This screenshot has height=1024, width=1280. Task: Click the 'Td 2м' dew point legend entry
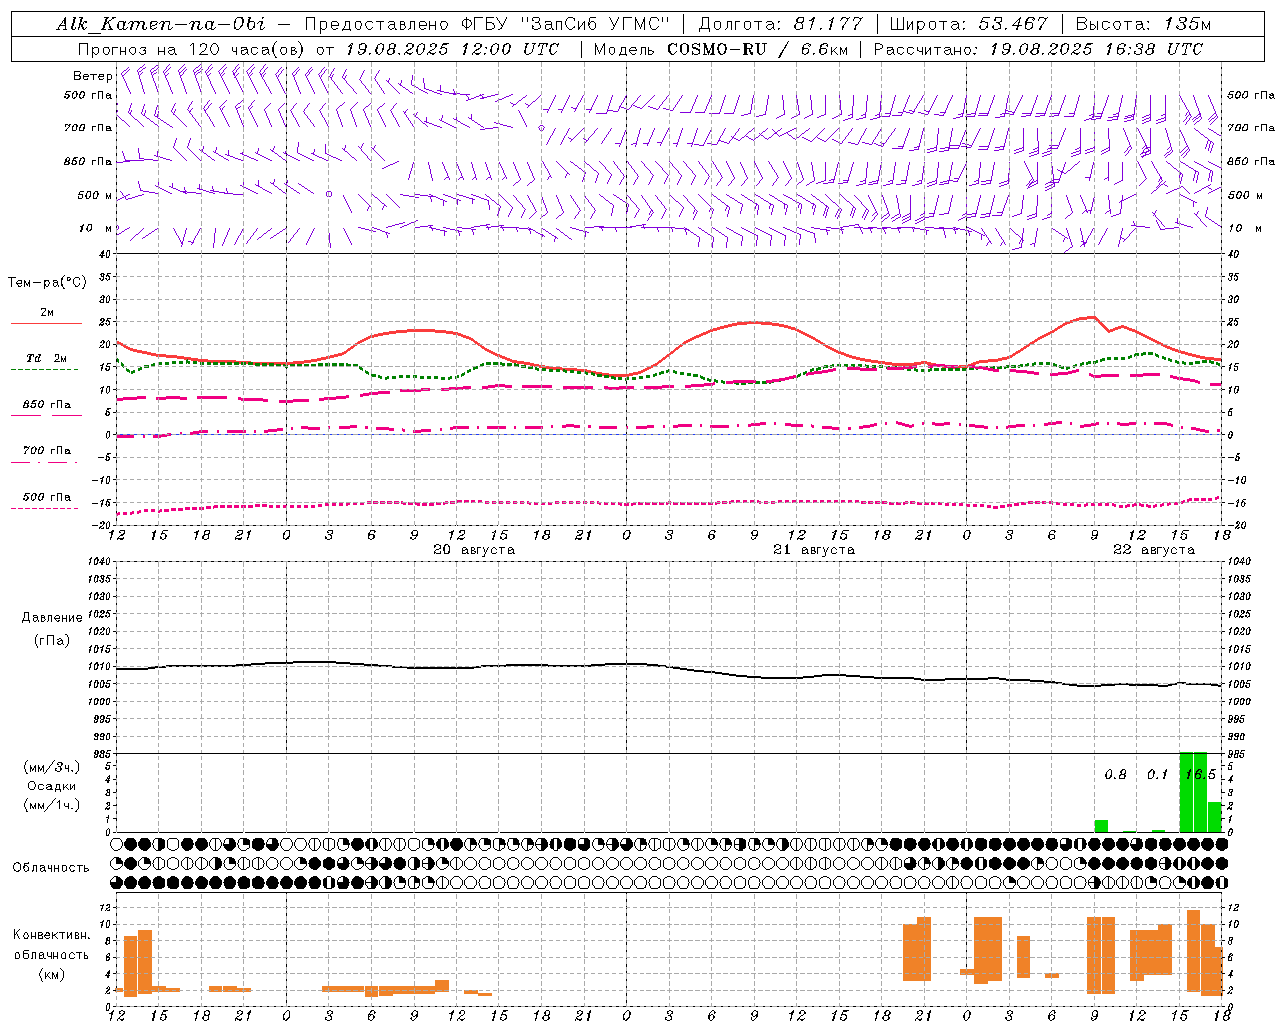coord(46,358)
